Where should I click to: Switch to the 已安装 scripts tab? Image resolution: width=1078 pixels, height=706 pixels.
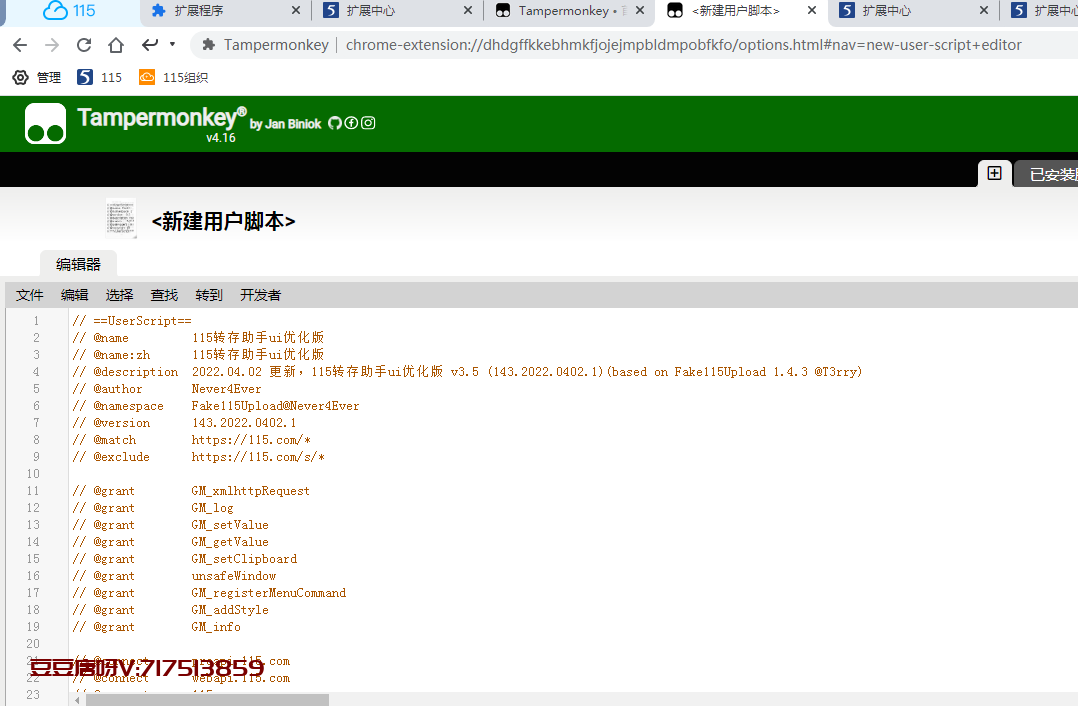coord(1052,175)
